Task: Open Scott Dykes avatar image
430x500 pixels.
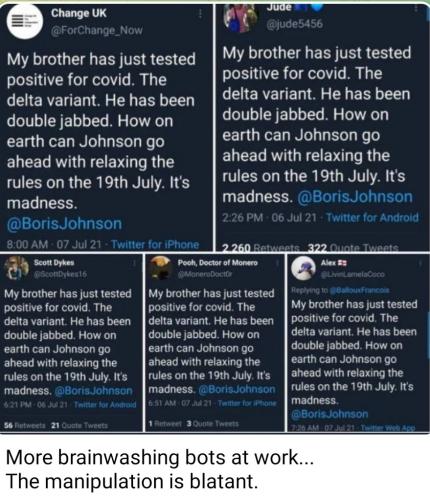Action: 16,268
